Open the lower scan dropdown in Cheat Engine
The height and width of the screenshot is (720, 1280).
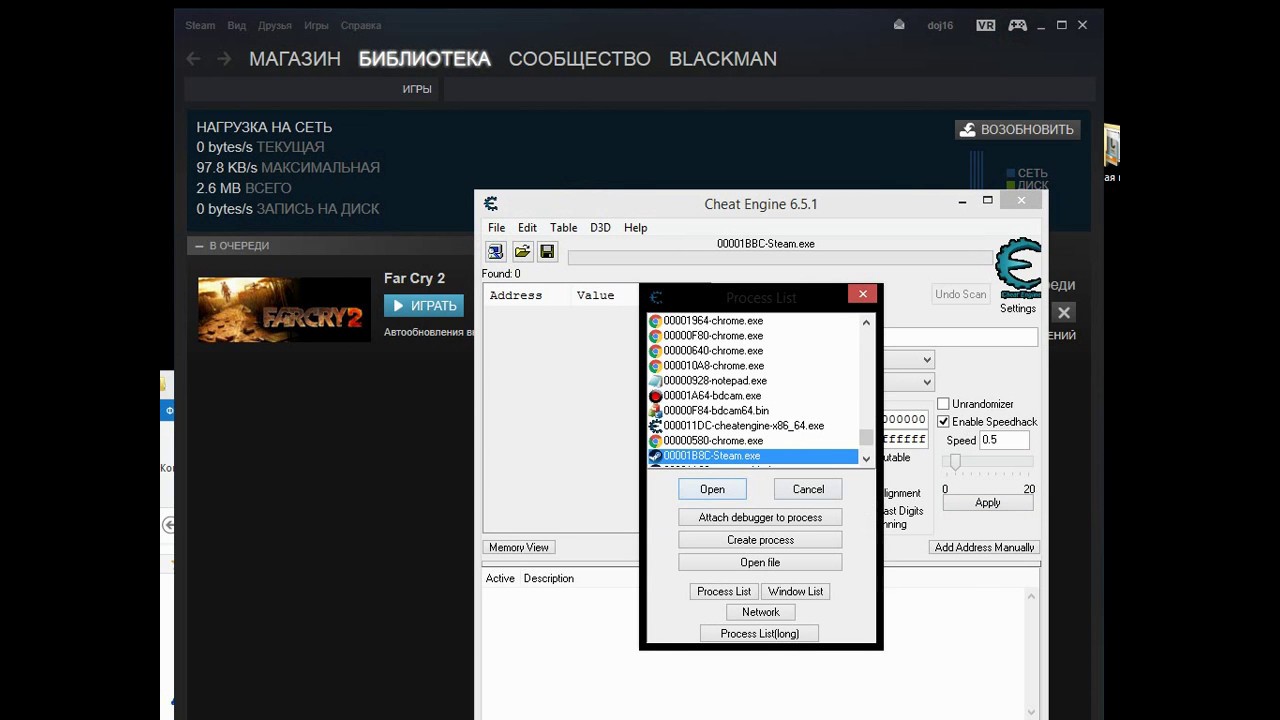coord(927,382)
